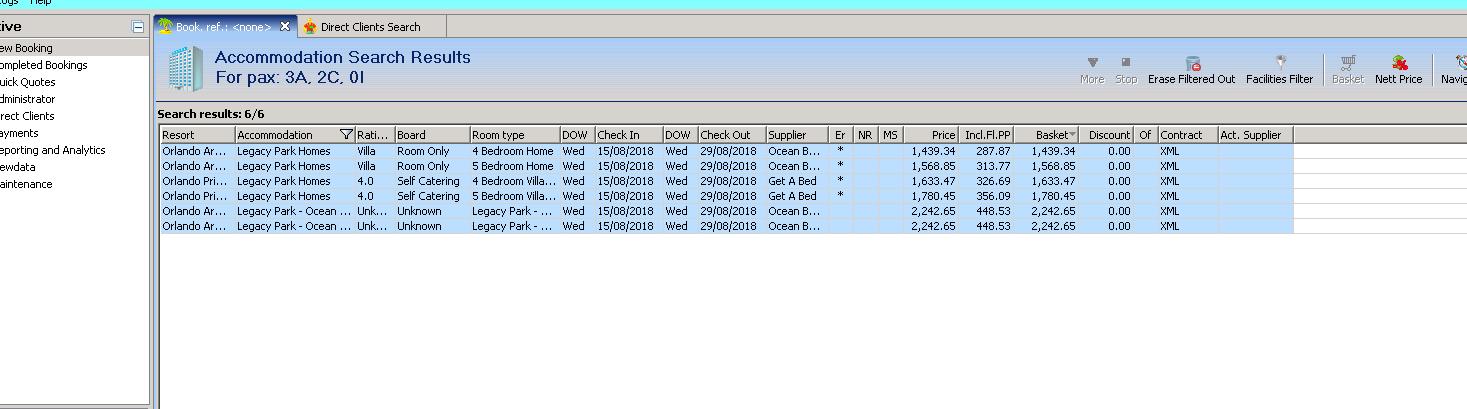Click the Erase Filtered Out bin icon

point(1192,63)
